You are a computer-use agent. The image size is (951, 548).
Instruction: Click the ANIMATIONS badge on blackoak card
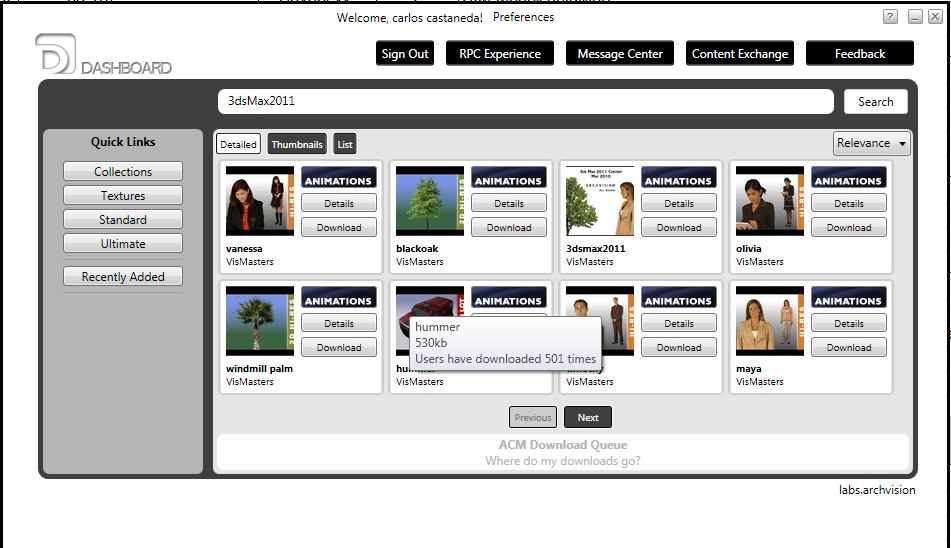coord(508,178)
